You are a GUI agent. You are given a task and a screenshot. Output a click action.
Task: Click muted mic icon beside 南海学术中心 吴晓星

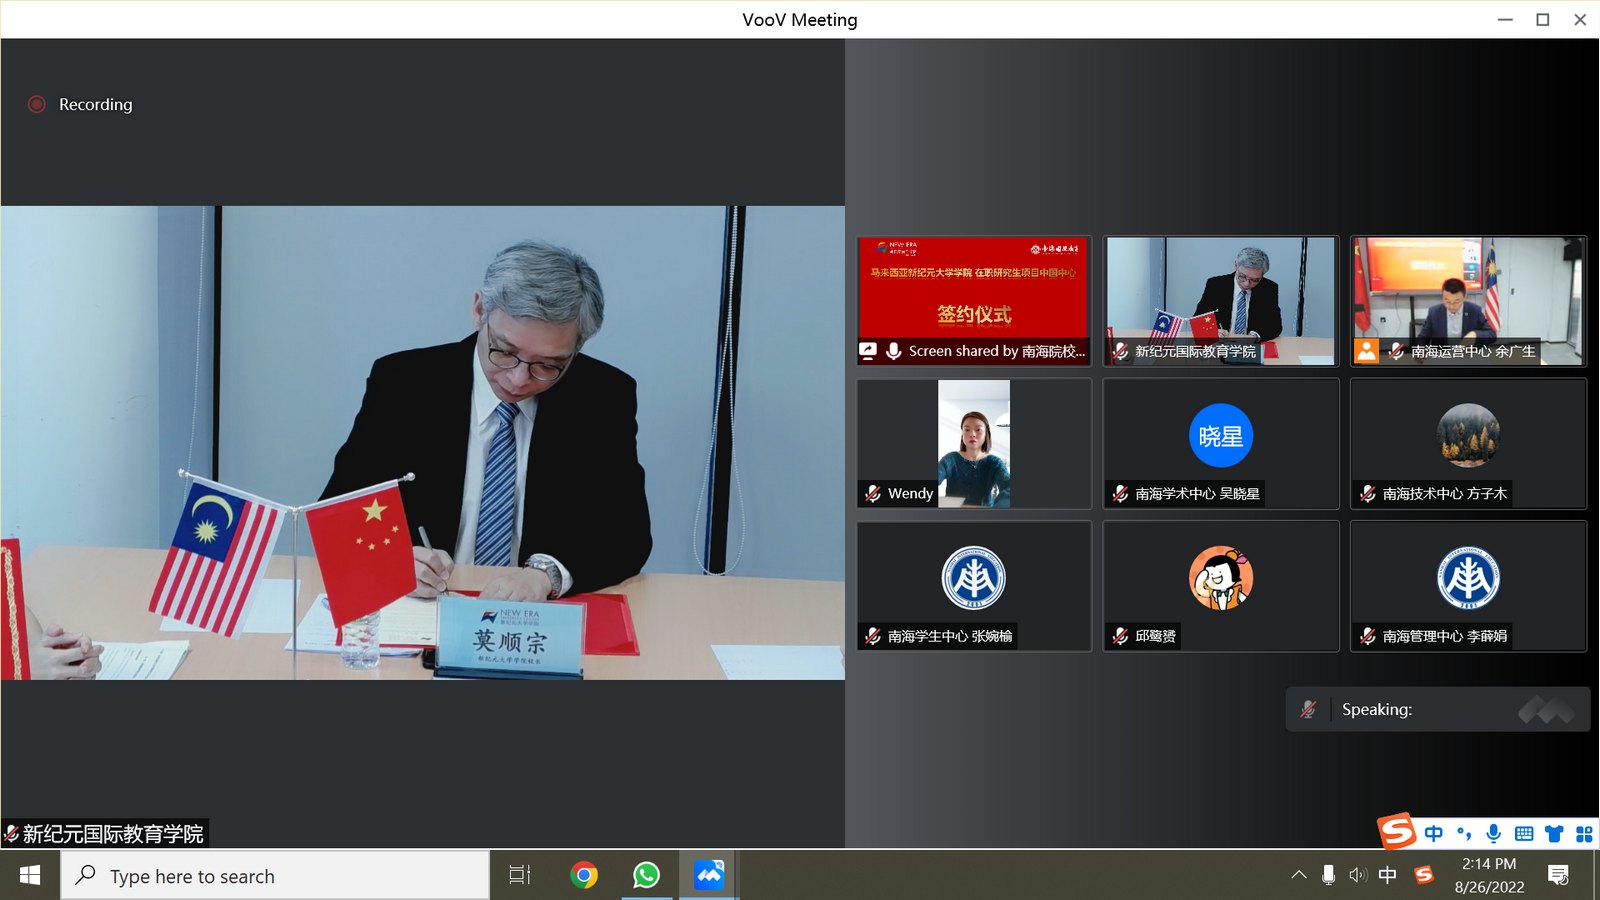[1120, 493]
